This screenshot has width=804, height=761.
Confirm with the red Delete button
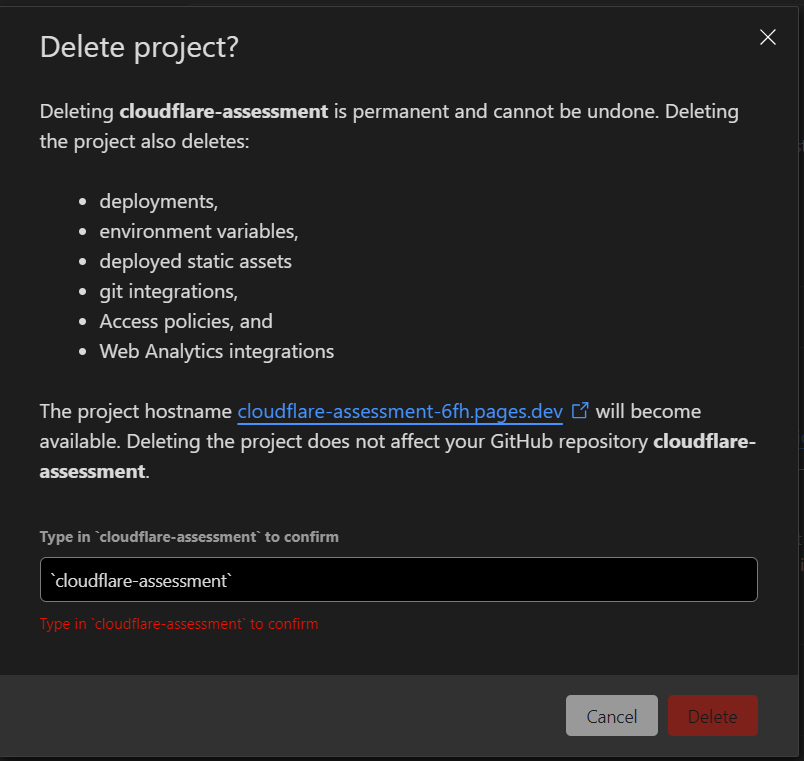pyautogui.click(x=712, y=716)
